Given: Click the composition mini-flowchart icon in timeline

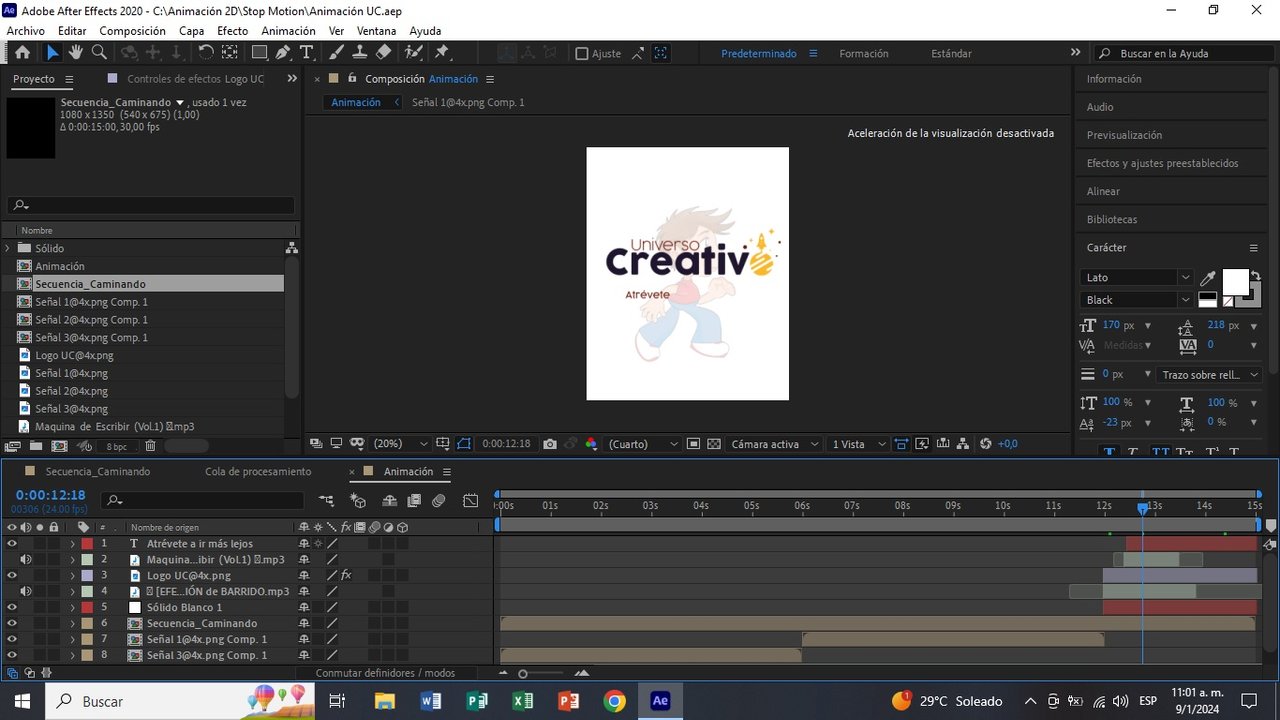Looking at the screenshot, I should 326,501.
